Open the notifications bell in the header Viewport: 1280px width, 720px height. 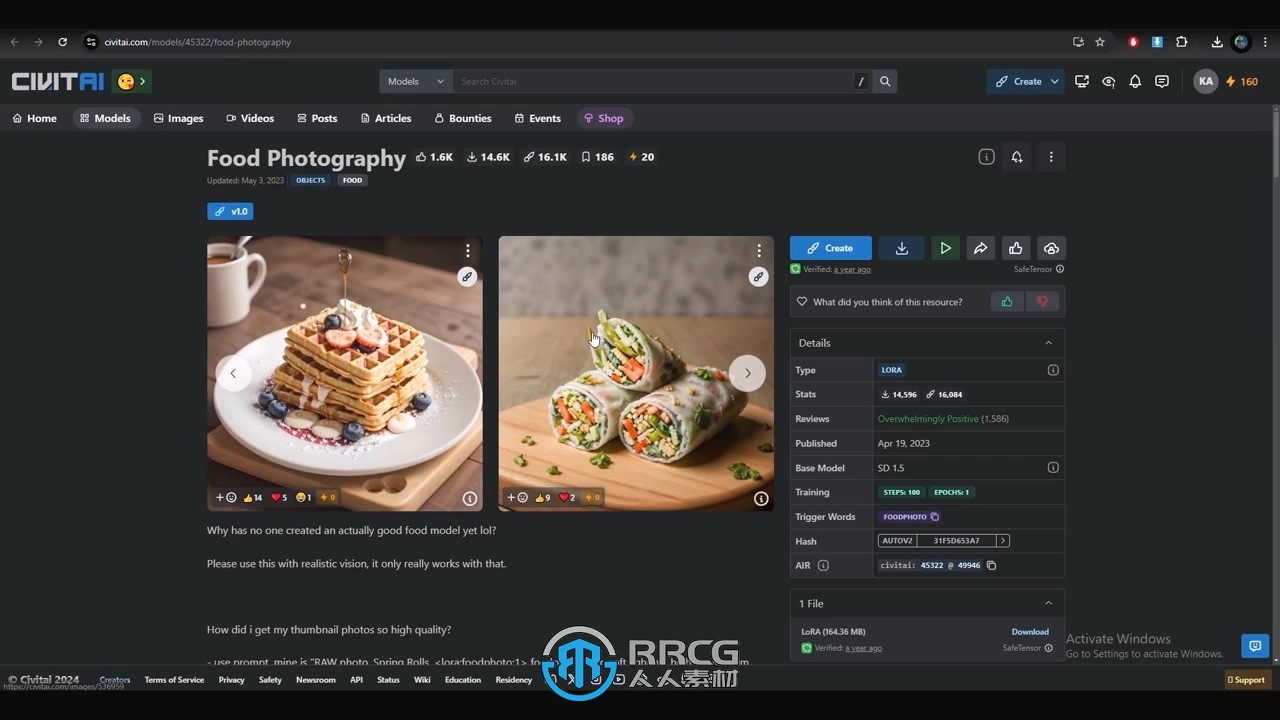coord(1135,82)
